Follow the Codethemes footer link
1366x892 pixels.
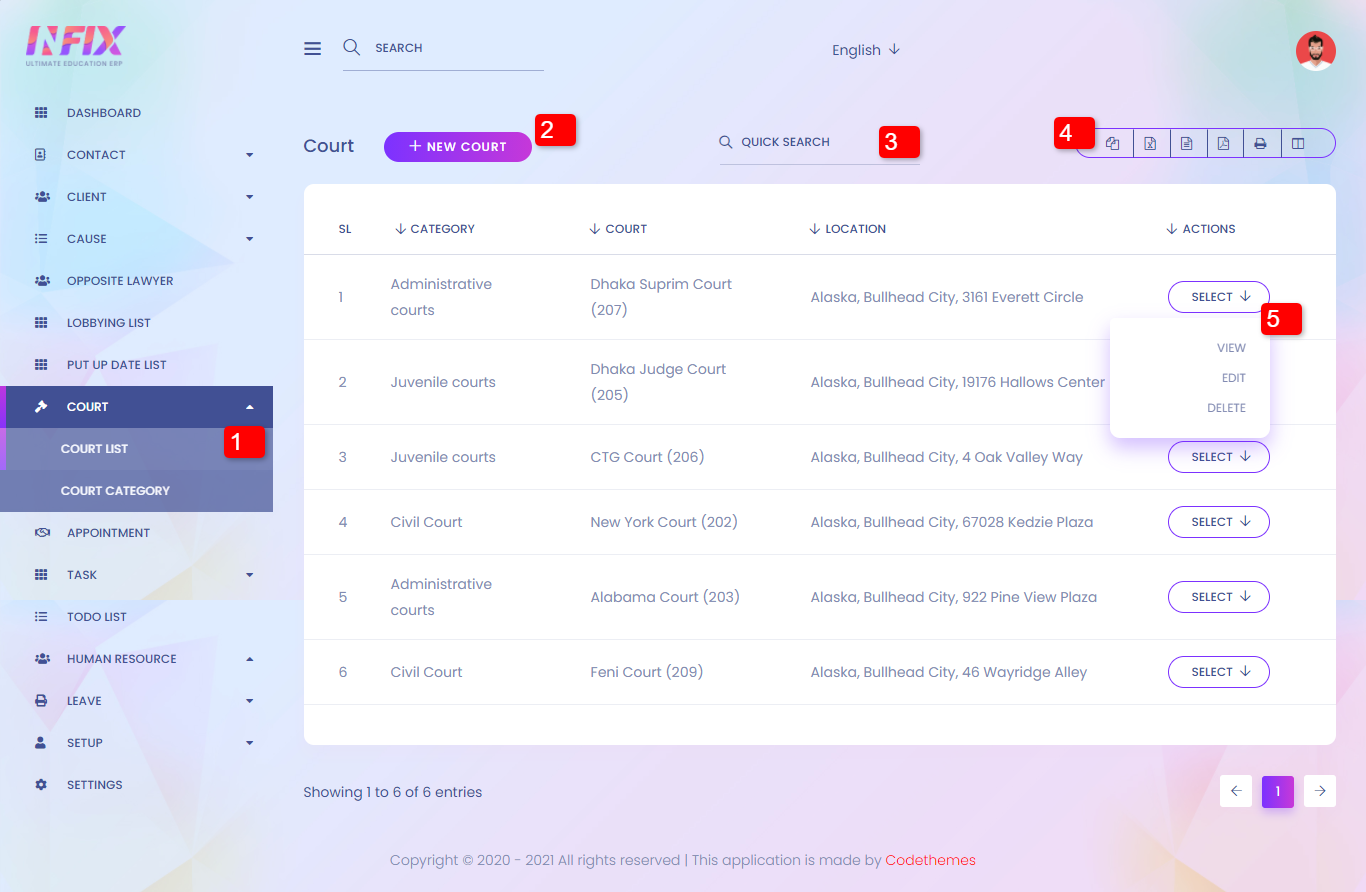coord(930,860)
